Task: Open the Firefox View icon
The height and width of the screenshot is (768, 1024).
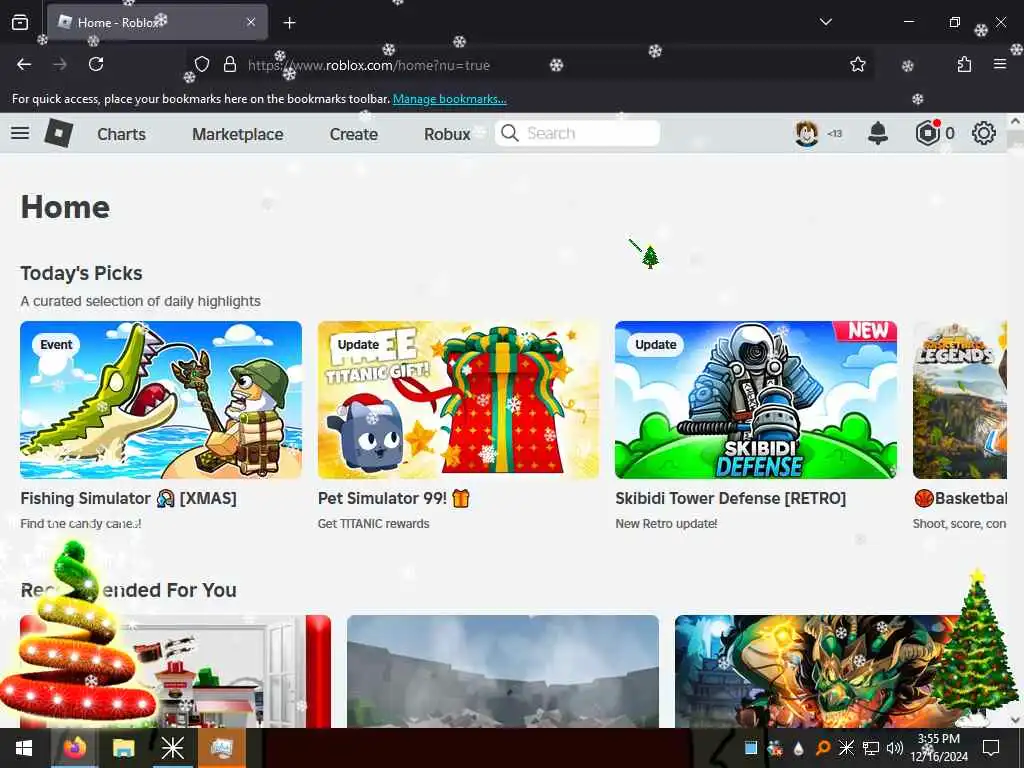Action: coord(20,23)
